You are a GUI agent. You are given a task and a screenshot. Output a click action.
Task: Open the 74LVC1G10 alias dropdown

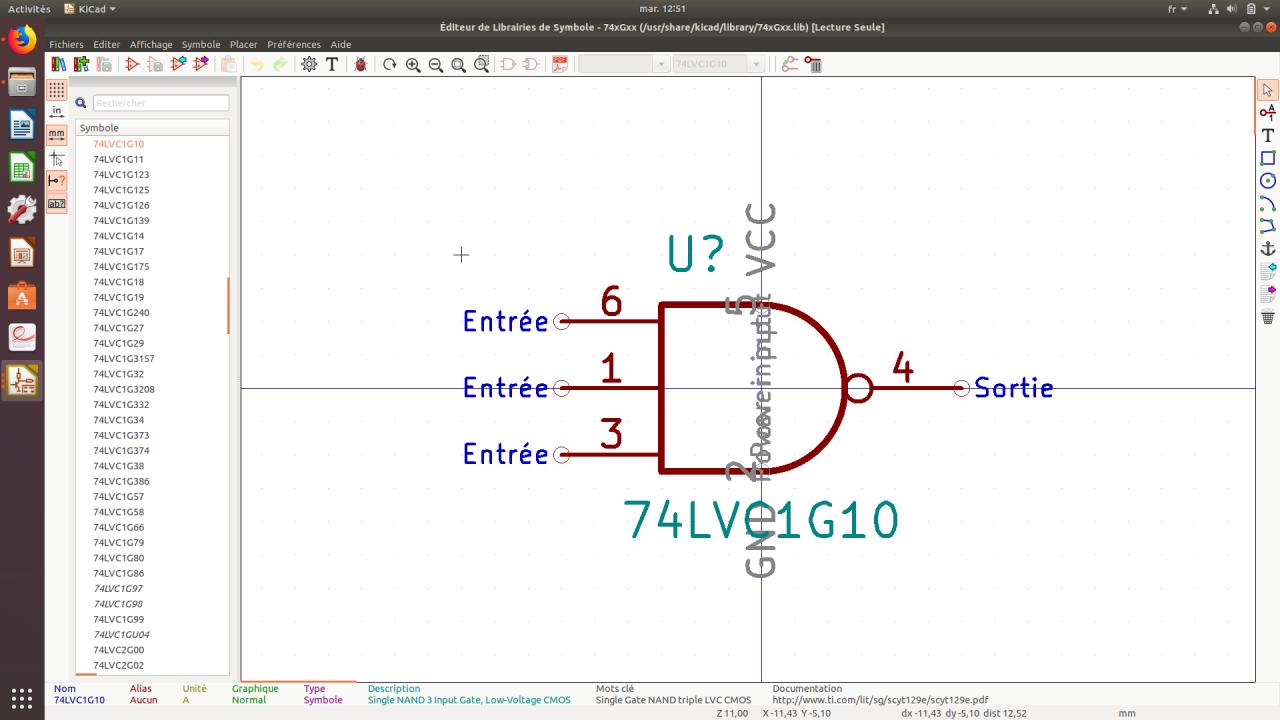pyautogui.click(x=718, y=64)
